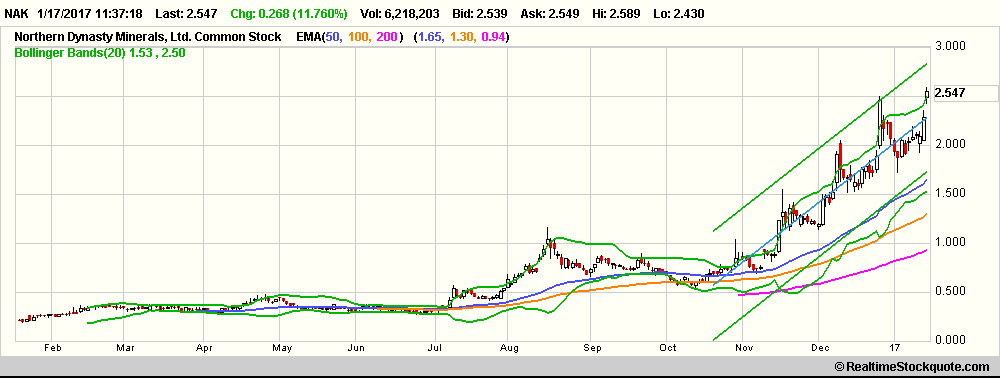Click the blue EMA 50 legend label
This screenshot has width=1000, height=378.
click(x=332, y=38)
